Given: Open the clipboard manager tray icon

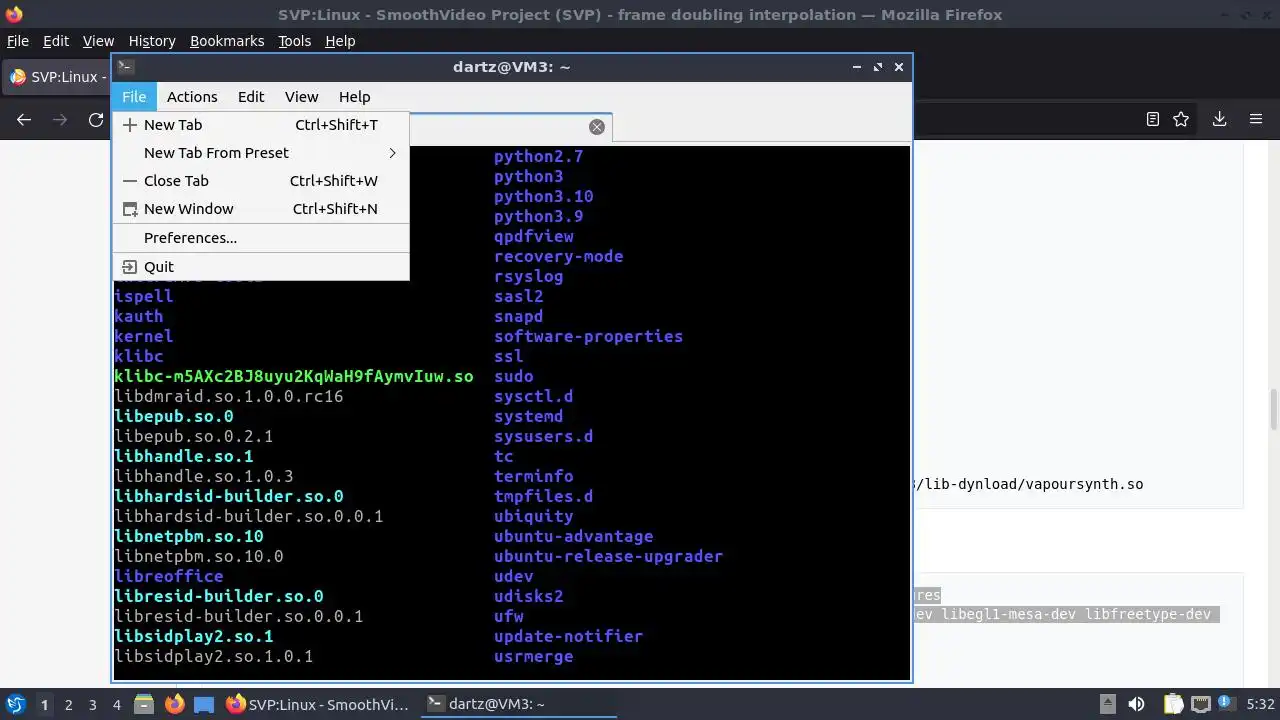Looking at the screenshot, I should pyautogui.click(x=1173, y=705).
